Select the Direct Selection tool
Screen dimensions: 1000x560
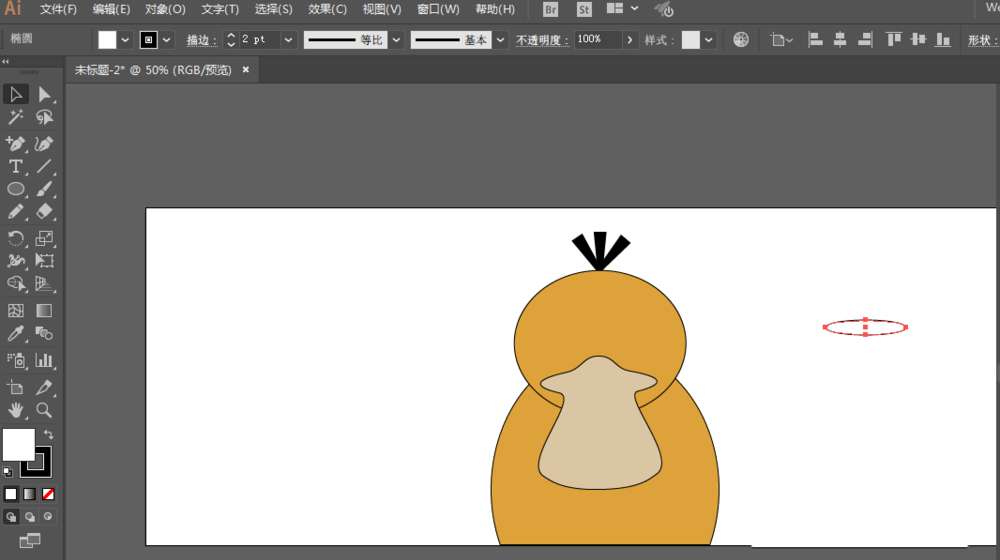tap(44, 94)
